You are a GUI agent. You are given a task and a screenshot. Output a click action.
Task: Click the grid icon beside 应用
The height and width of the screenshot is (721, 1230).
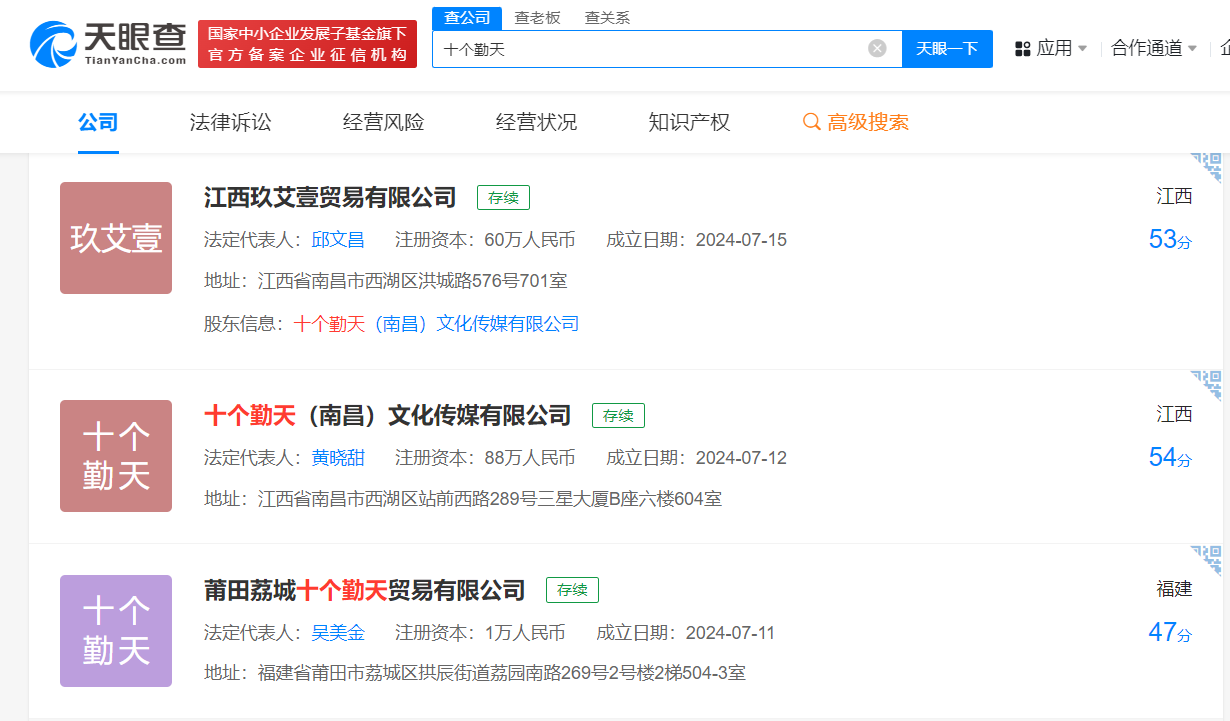coord(1020,47)
